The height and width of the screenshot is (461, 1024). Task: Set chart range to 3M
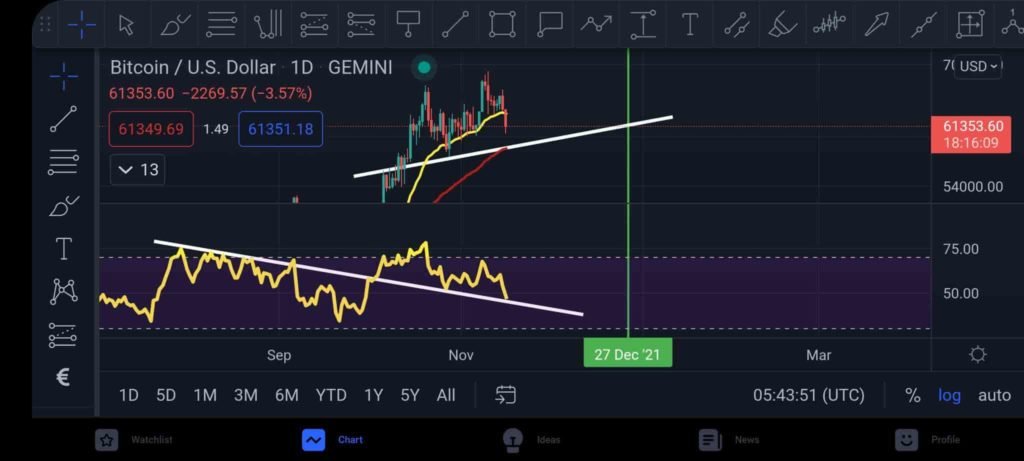coord(245,395)
